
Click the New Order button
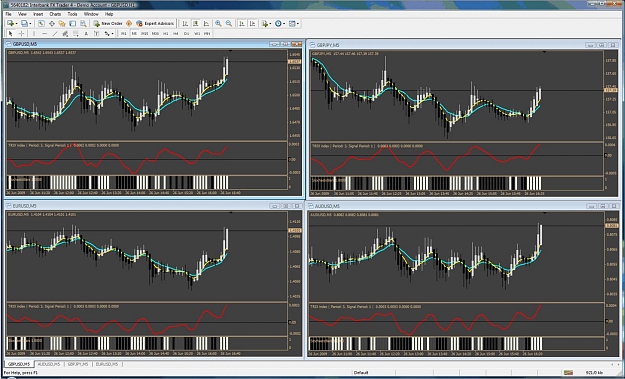(108, 24)
